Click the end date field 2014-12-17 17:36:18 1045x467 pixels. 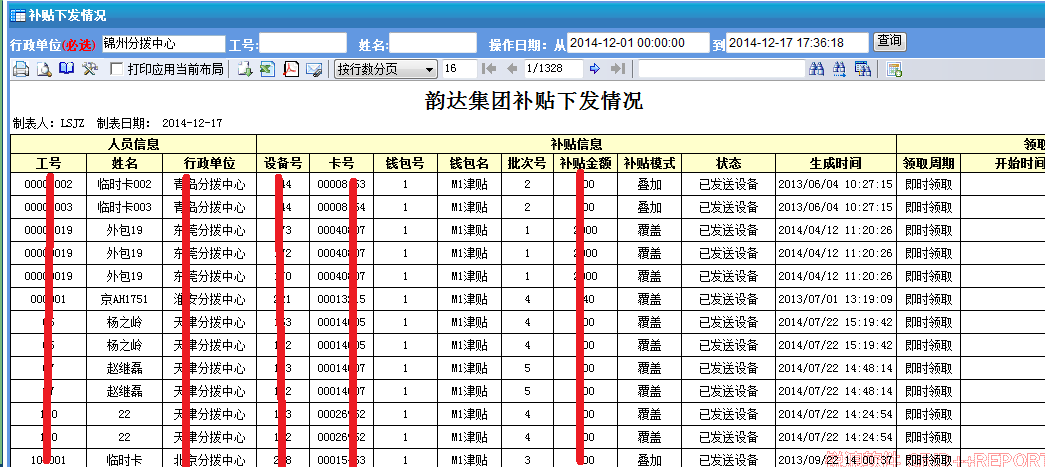797,43
